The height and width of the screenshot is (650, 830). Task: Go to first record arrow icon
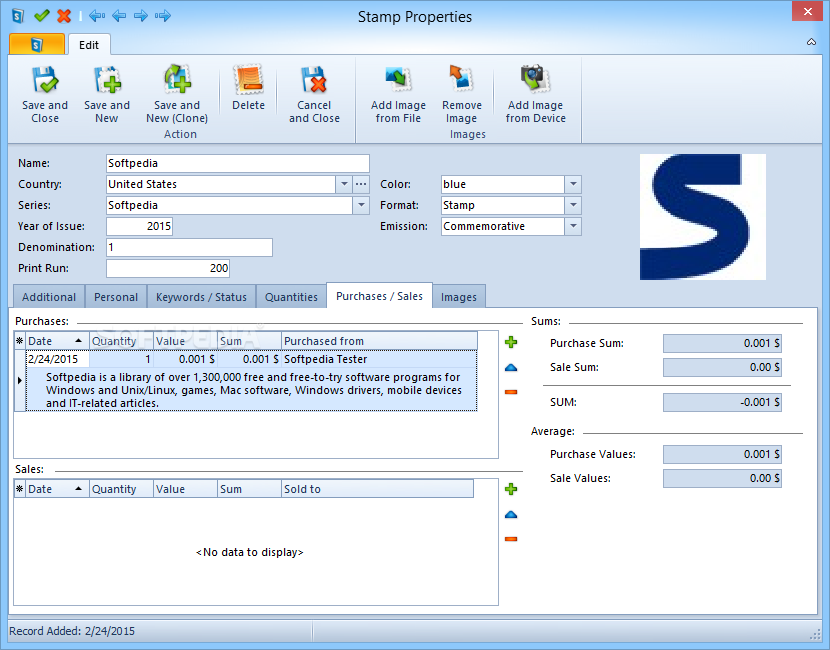[x=96, y=16]
